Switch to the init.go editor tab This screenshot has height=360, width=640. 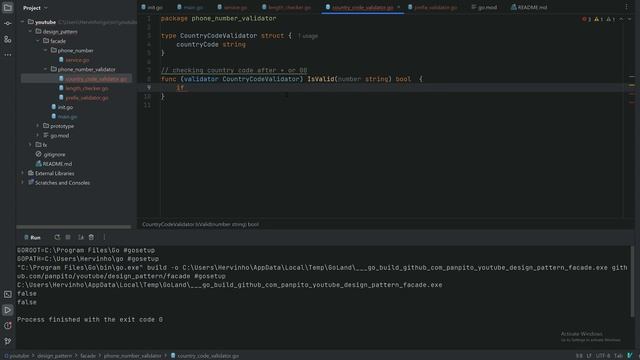point(152,7)
